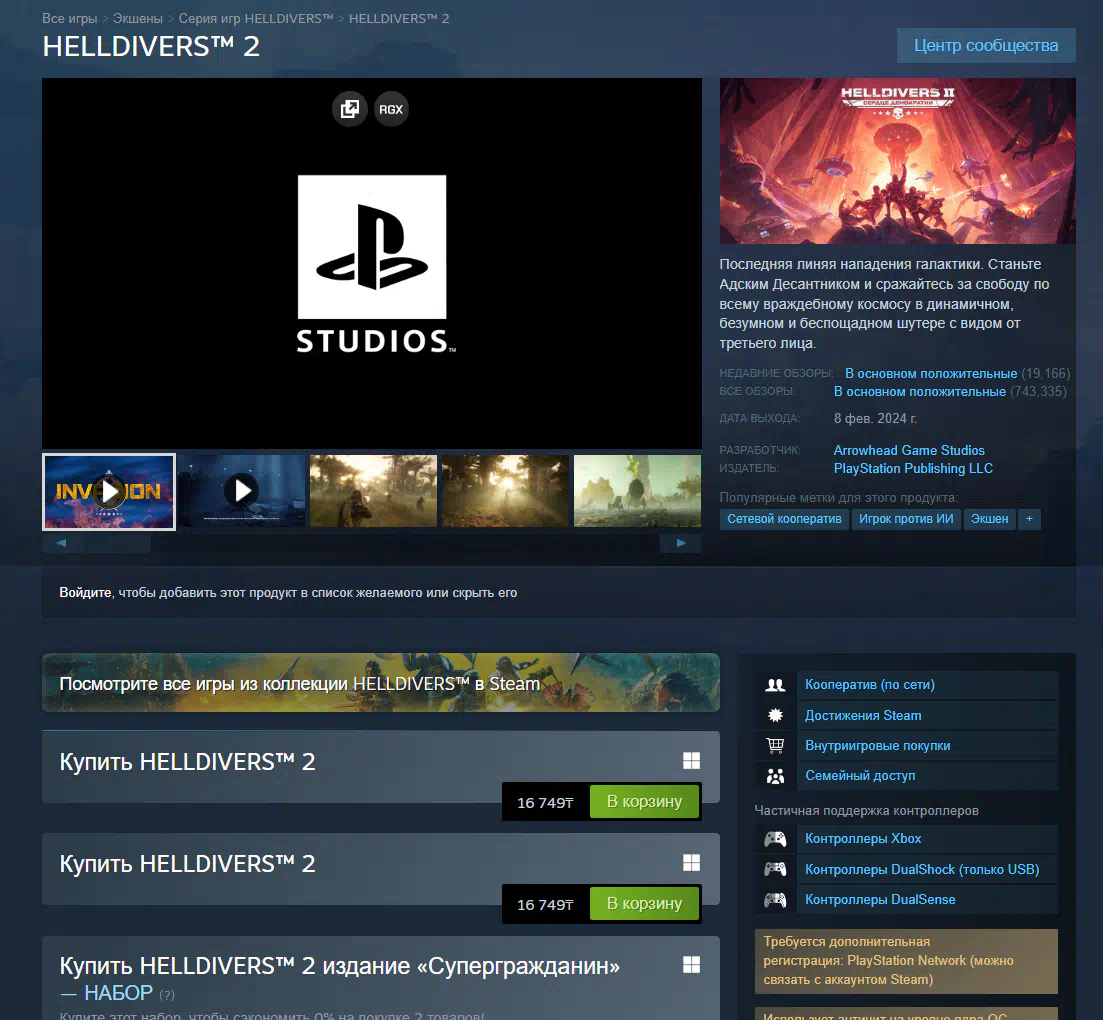Go to Экшены breadcrumb
1103x1020 pixels.
click(x=138, y=18)
